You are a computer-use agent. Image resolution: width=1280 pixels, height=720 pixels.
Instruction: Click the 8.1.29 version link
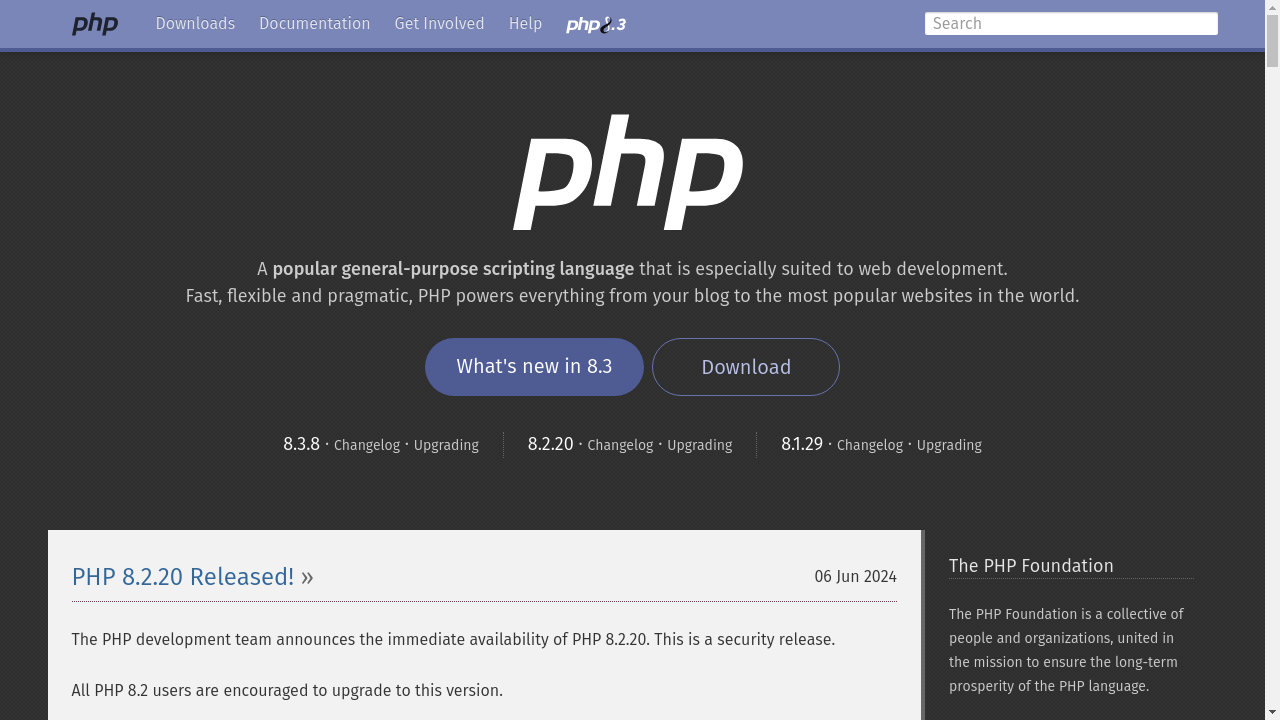[801, 444]
